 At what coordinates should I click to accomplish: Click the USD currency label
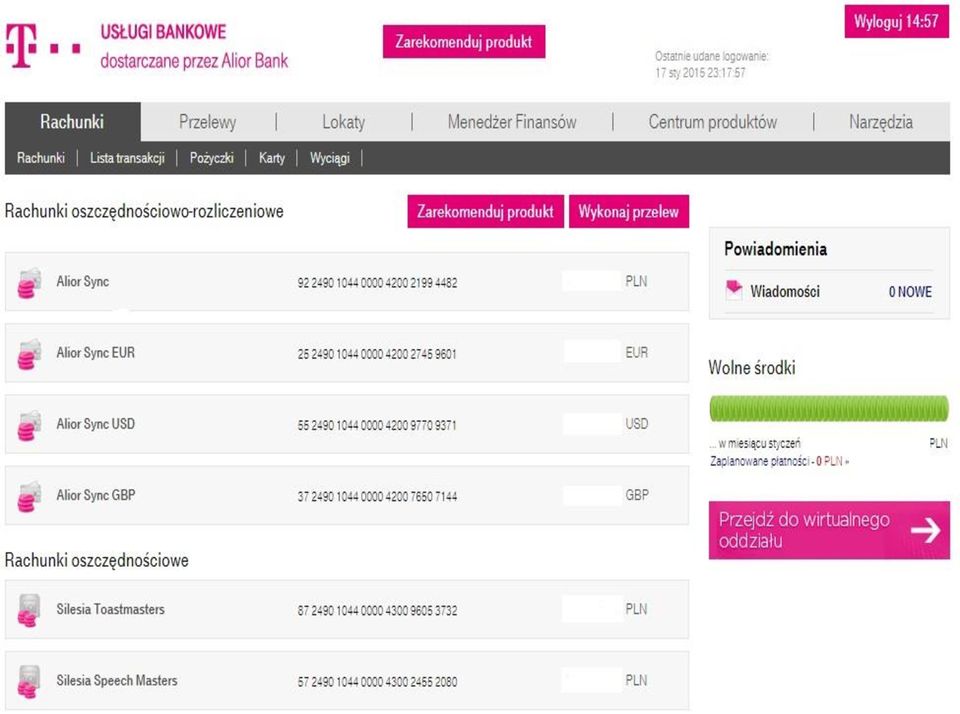coord(637,424)
